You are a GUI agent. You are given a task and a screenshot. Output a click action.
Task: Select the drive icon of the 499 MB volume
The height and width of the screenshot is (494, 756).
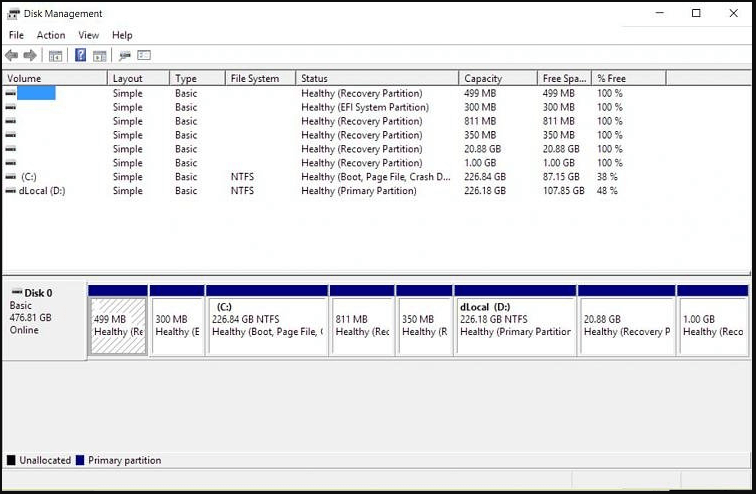coord(11,93)
